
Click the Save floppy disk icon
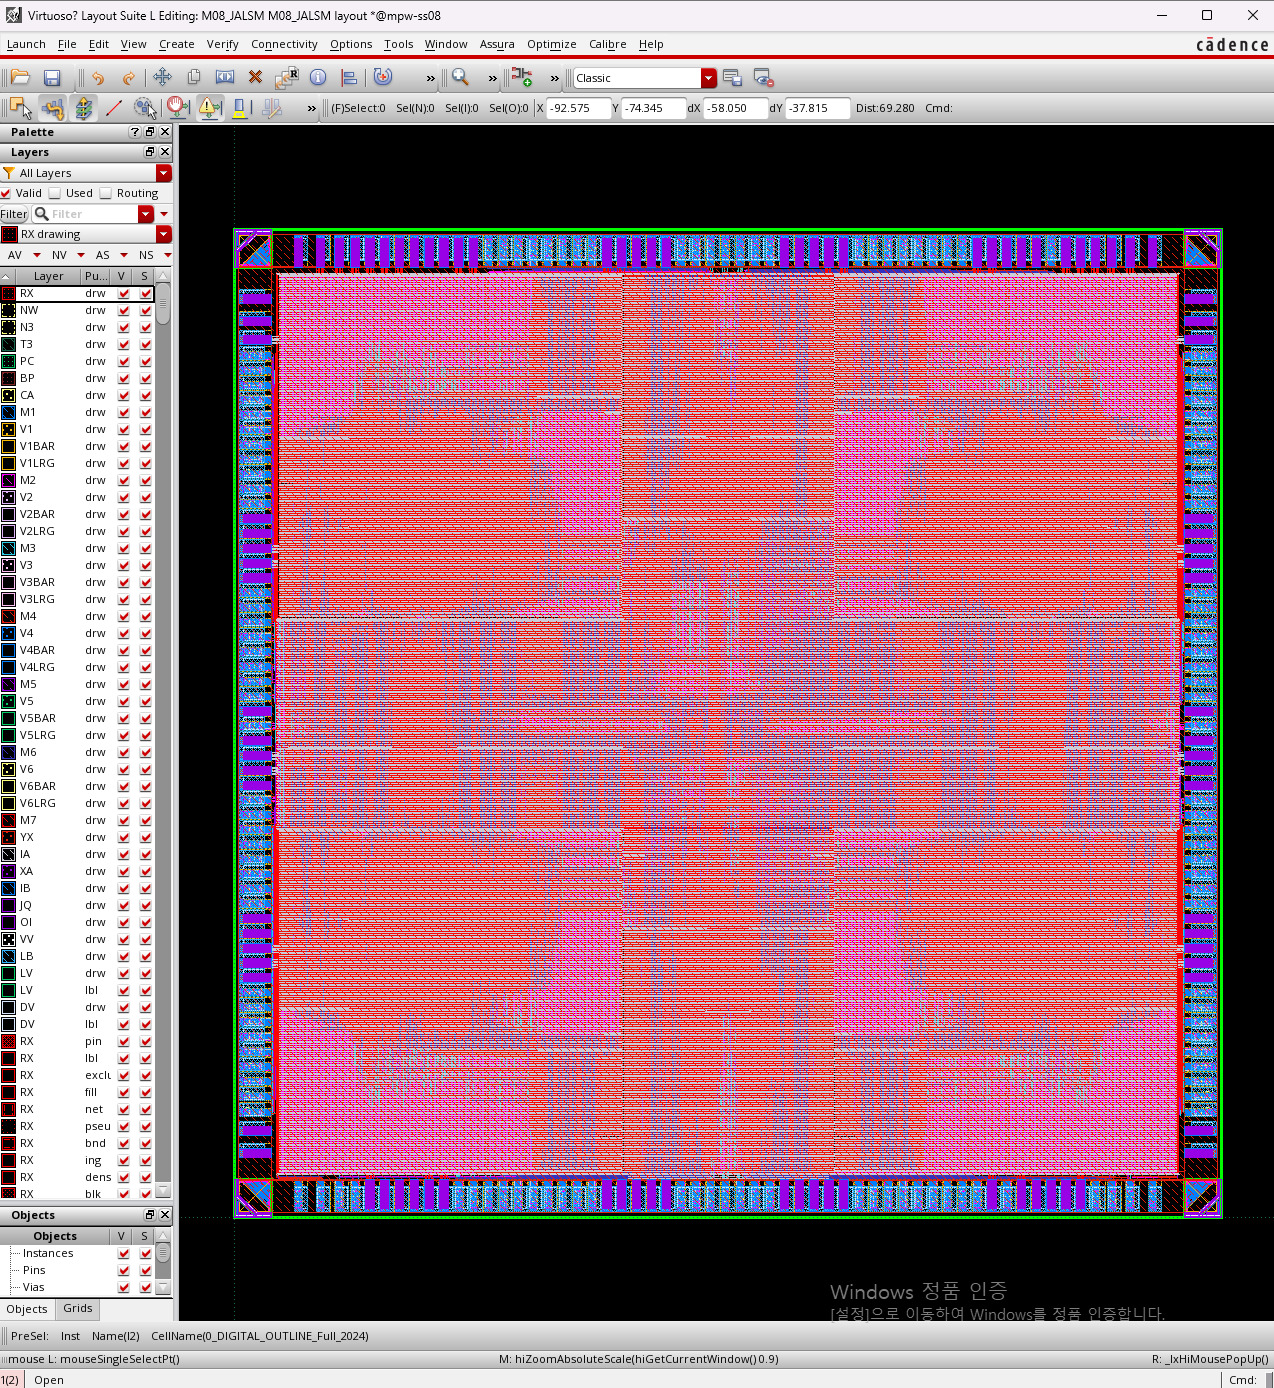[52, 78]
